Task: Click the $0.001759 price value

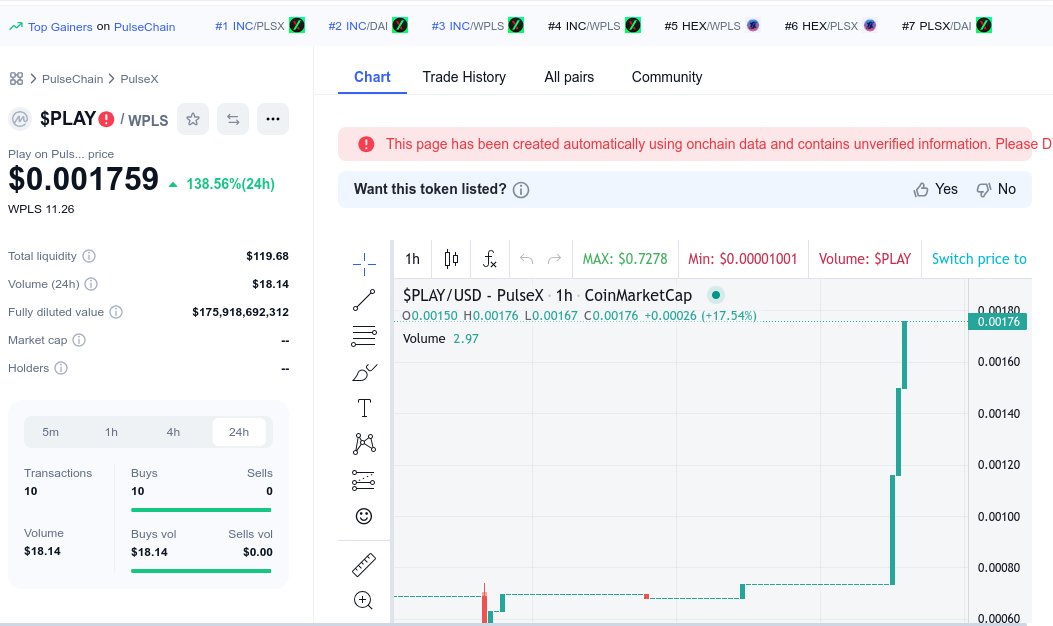Action: click(x=83, y=179)
